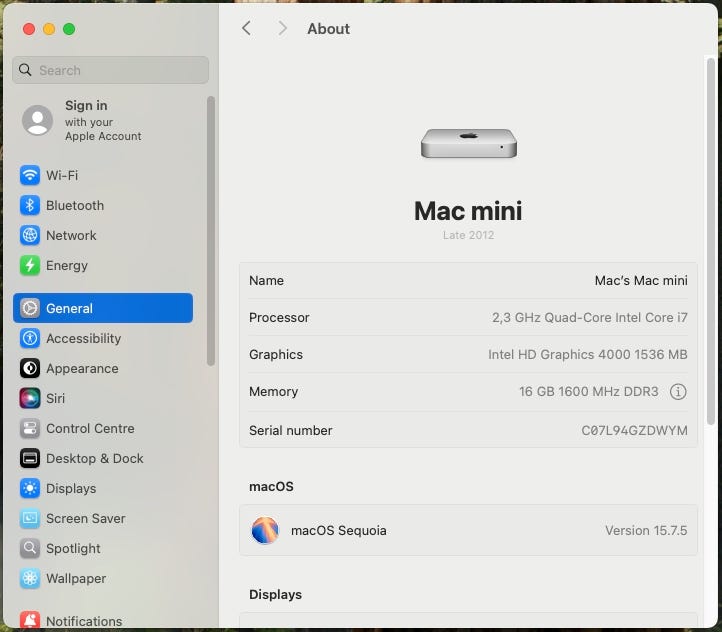Select the Network globe icon
722x632 pixels.
[30, 235]
